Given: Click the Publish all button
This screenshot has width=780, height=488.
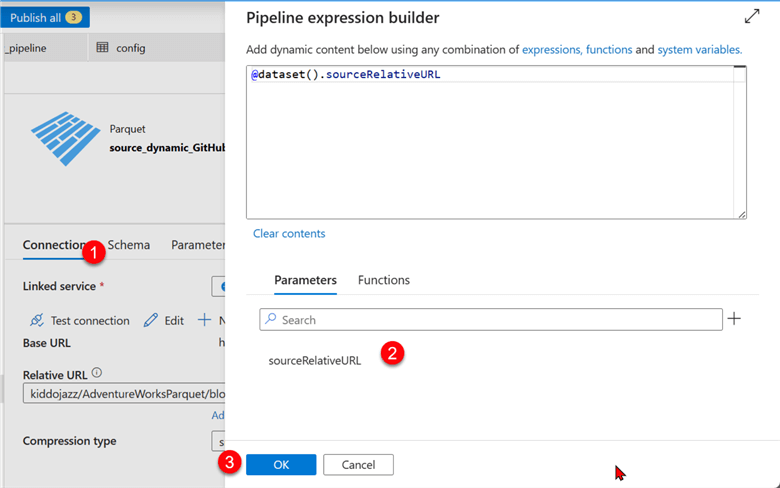Looking at the screenshot, I should (45, 17).
